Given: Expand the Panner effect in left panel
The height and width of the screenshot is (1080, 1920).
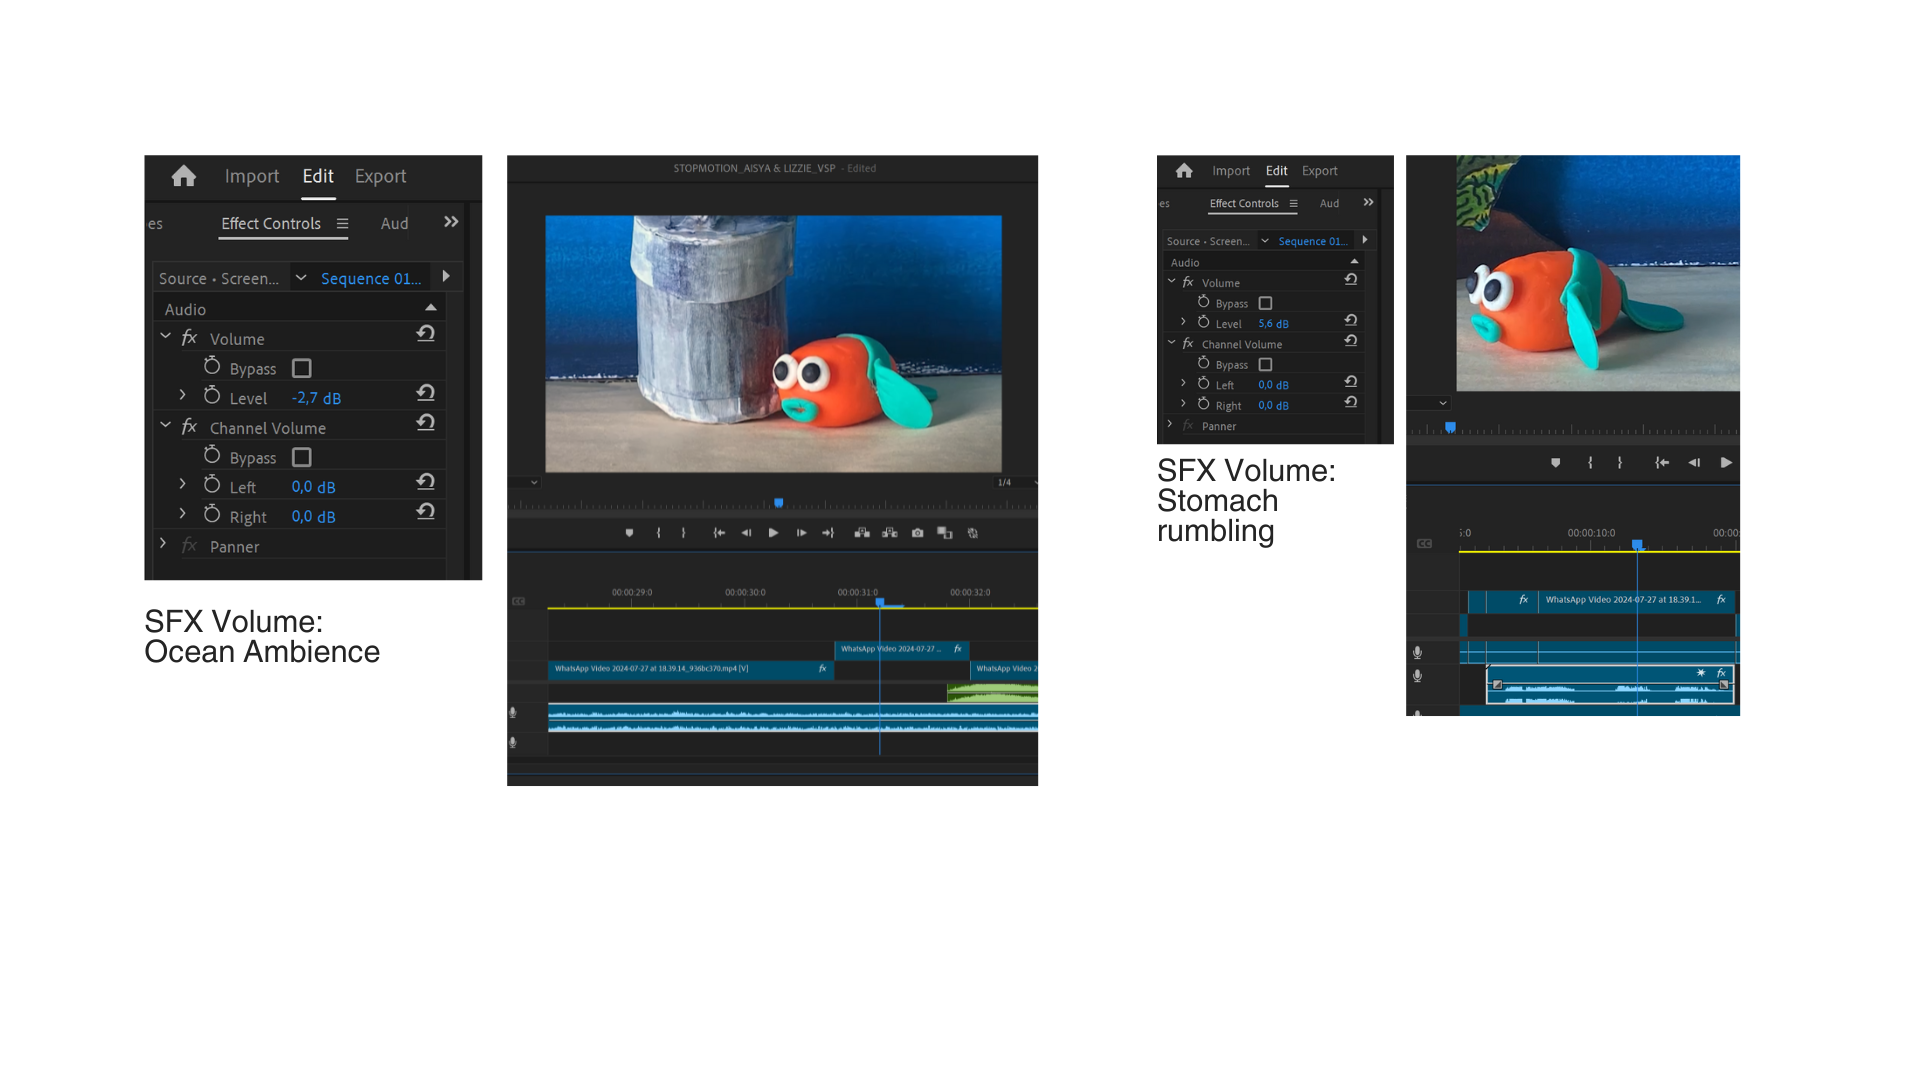Looking at the screenshot, I should 163,543.
